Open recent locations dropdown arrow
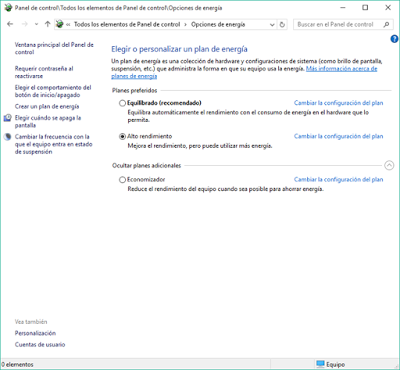This screenshot has width=400, height=370. tap(36, 24)
